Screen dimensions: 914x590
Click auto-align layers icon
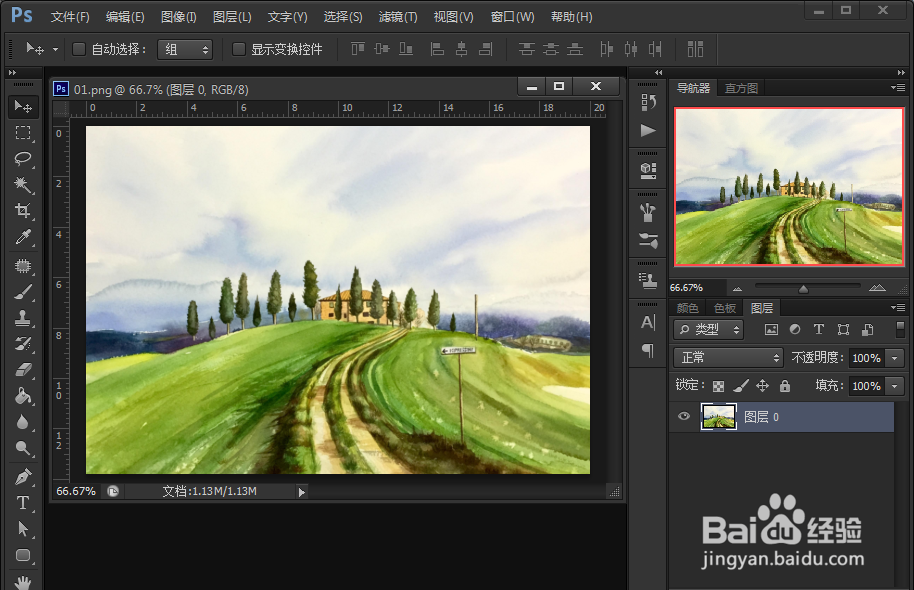(695, 49)
